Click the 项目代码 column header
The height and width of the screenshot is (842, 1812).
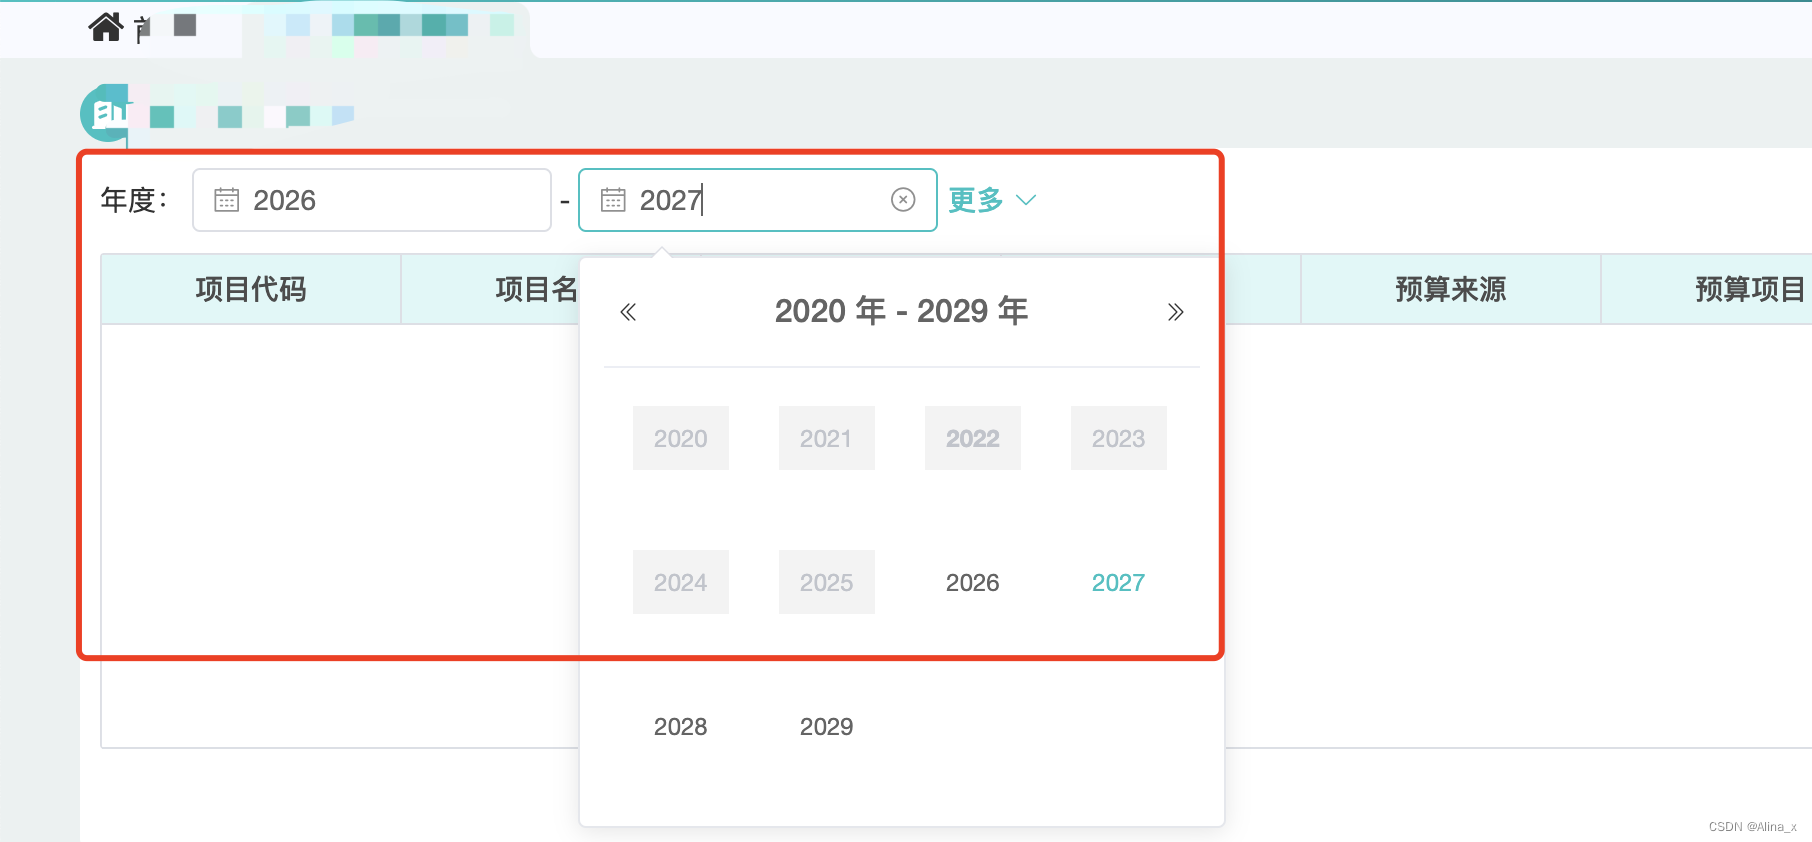click(x=251, y=289)
